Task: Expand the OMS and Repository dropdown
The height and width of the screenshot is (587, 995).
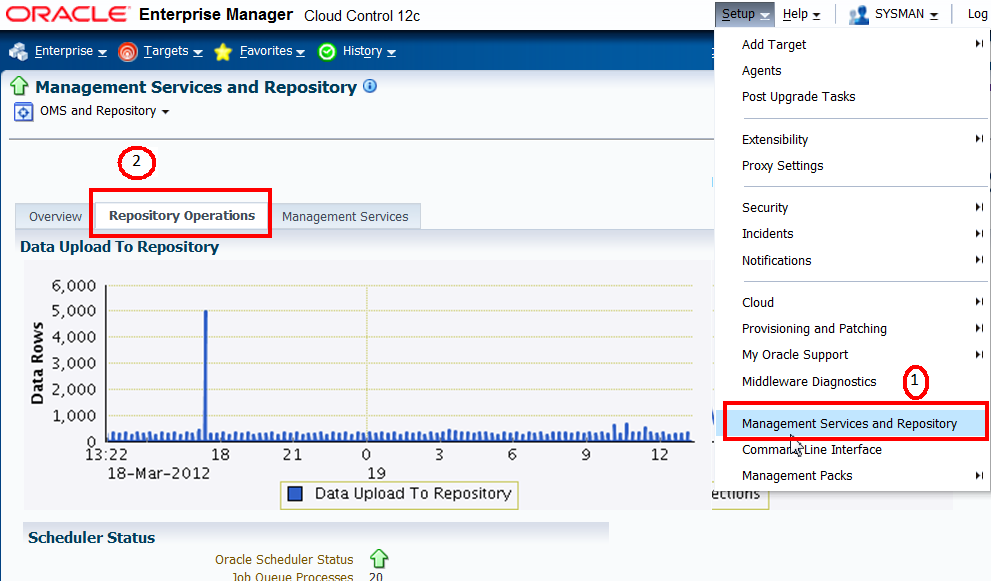Action: pyautogui.click(x=166, y=112)
